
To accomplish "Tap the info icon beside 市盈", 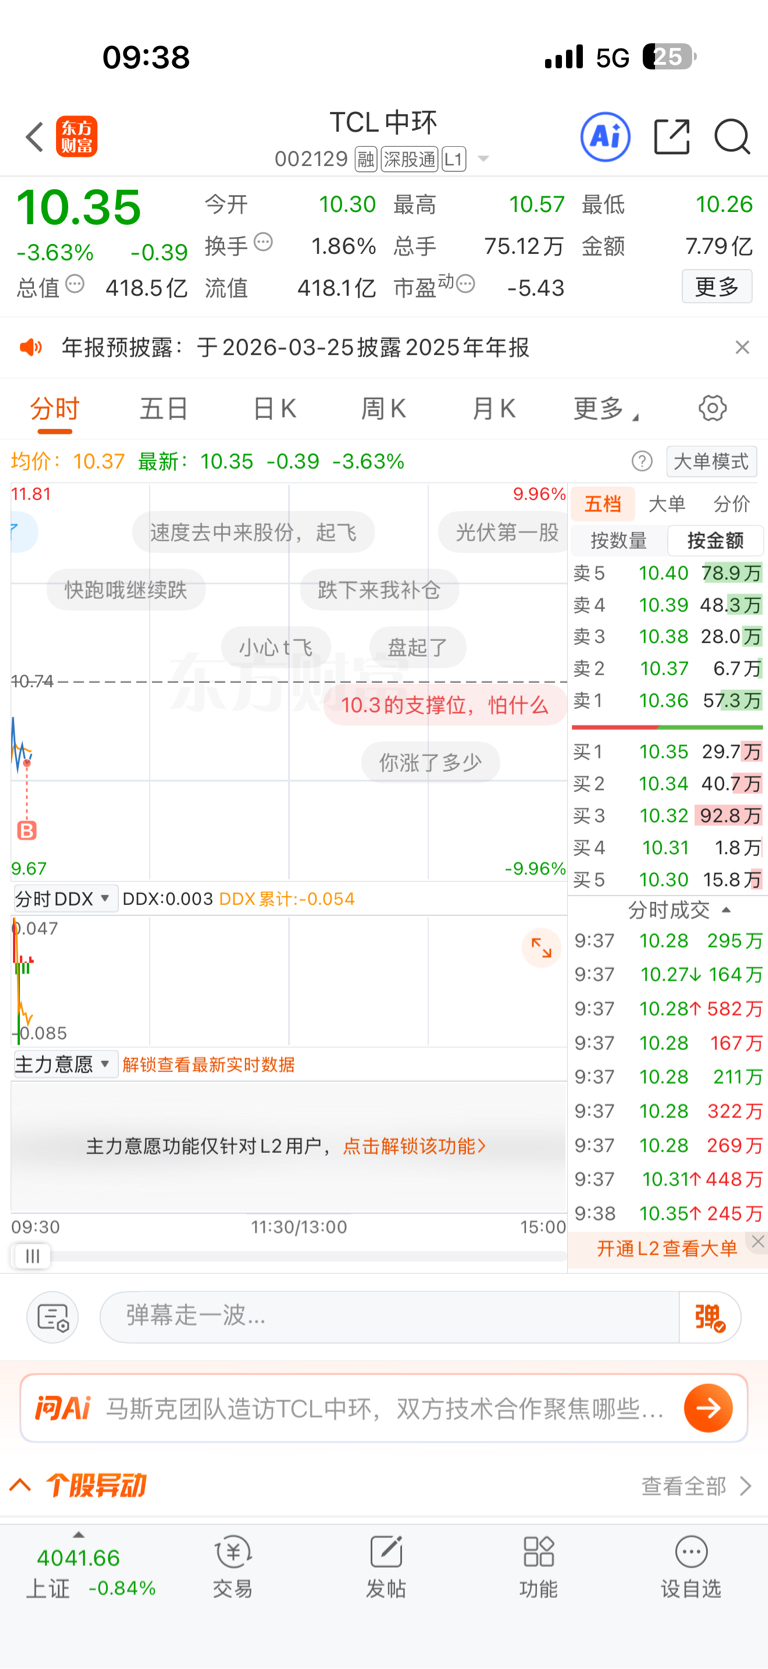I will (465, 285).
